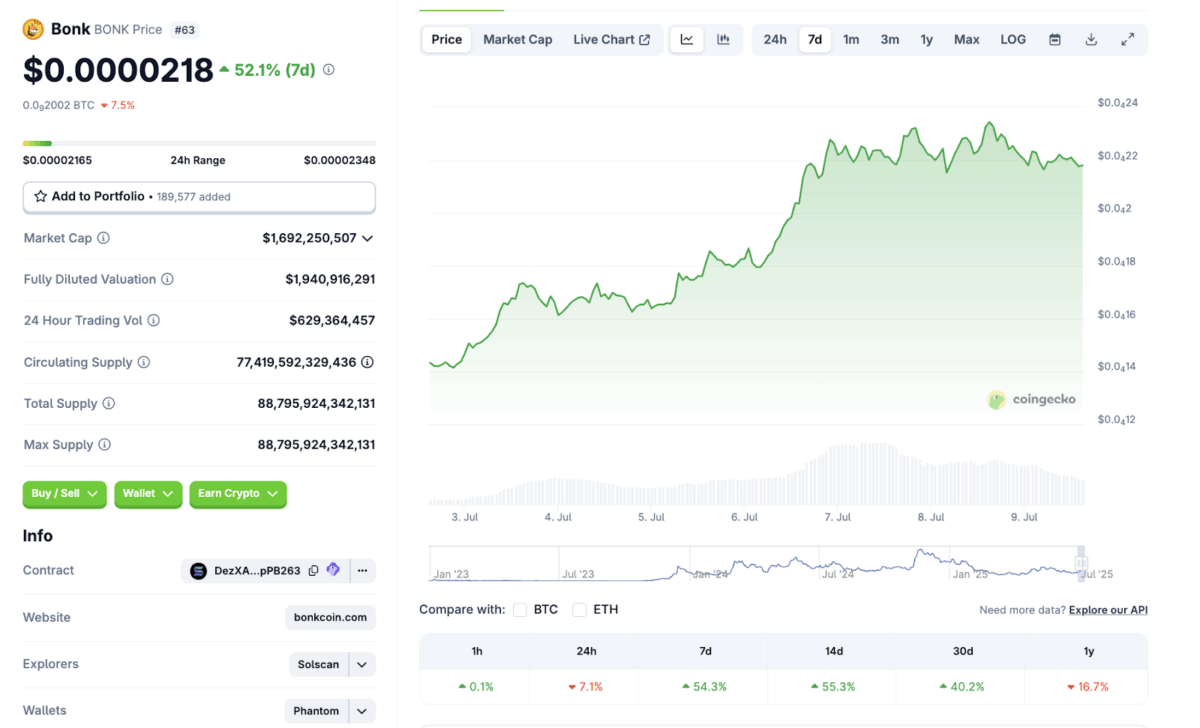The width and height of the screenshot is (1200, 728).
Task: Enable ETH comparison checkbox
Action: (579, 610)
